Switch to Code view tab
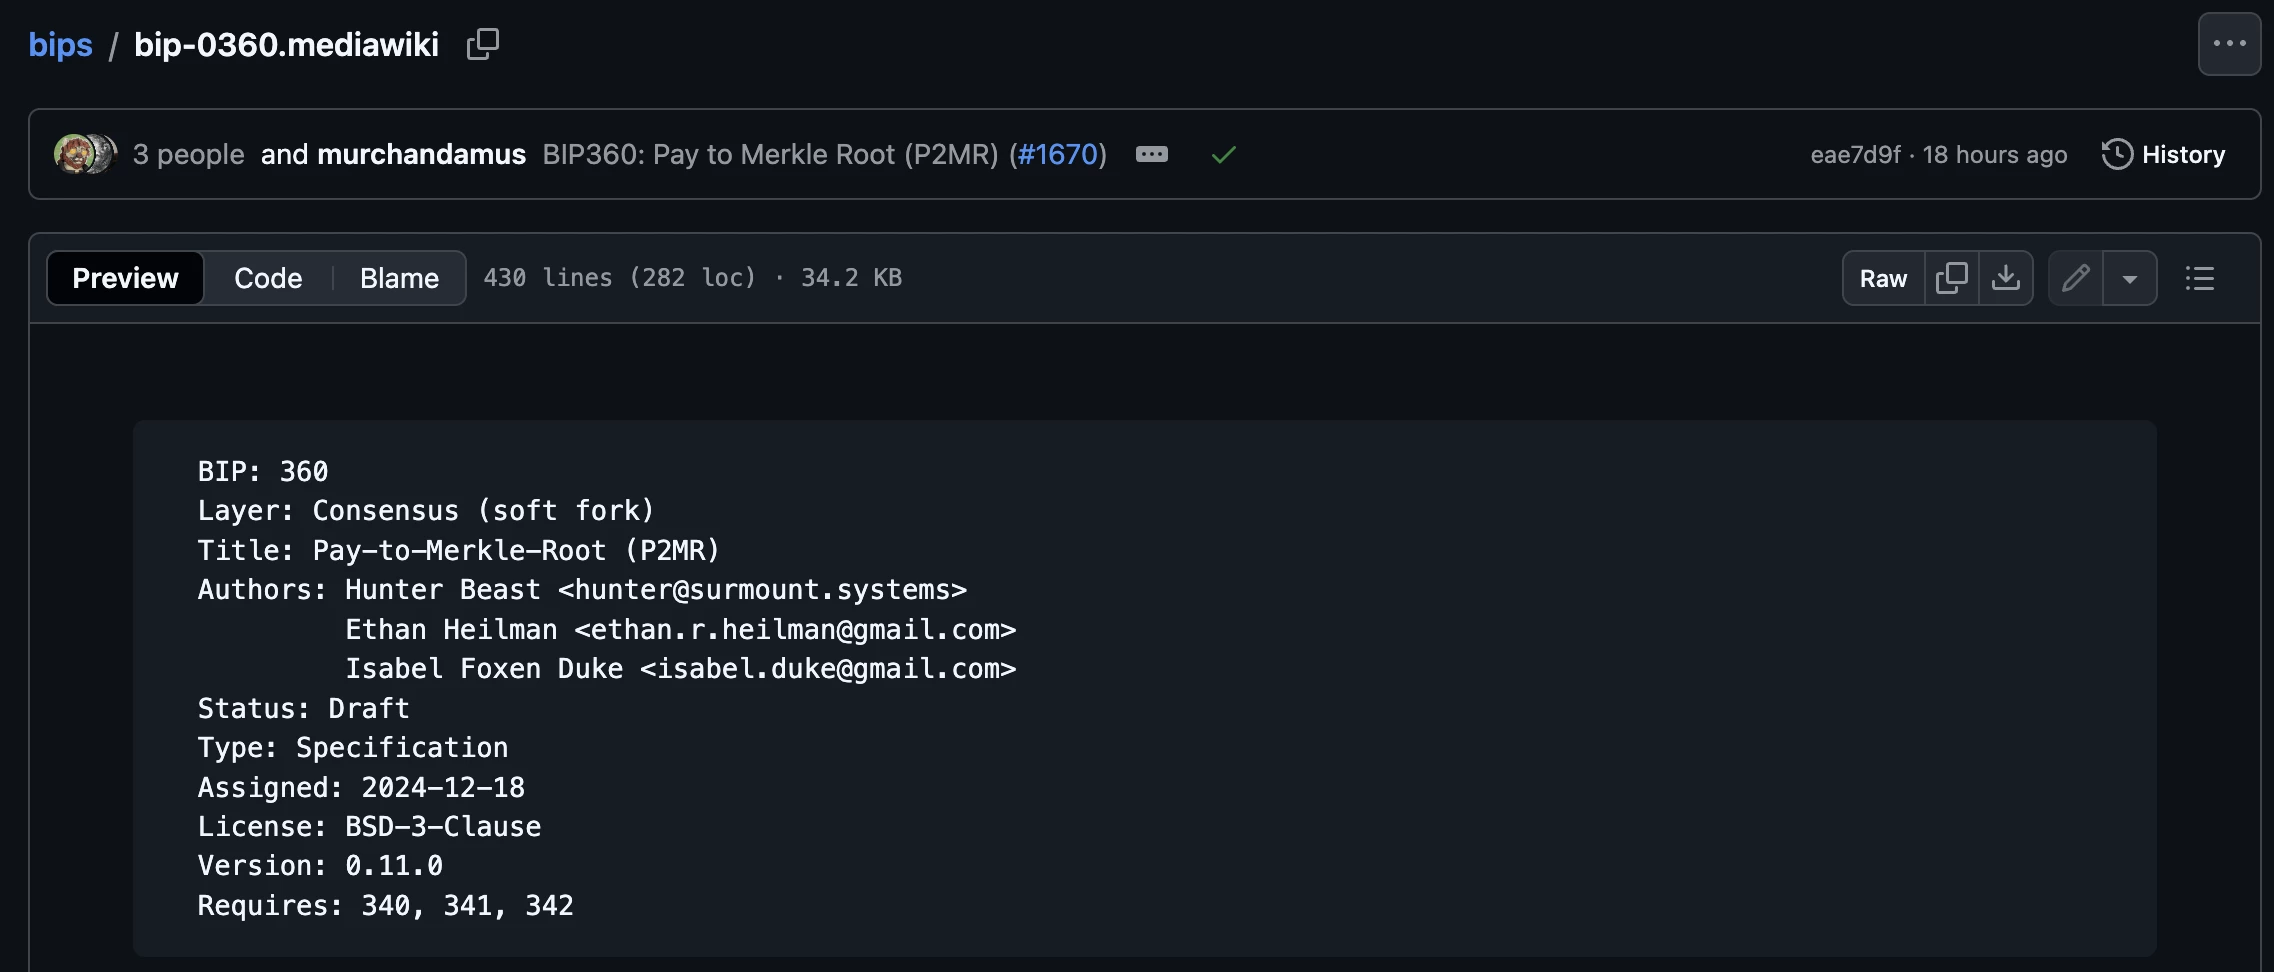 [x=268, y=278]
